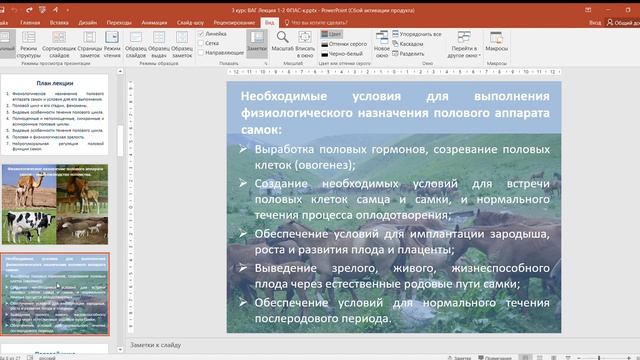Click Разделить split window
Viewport: 640px width, 360px height.
tap(408, 53)
